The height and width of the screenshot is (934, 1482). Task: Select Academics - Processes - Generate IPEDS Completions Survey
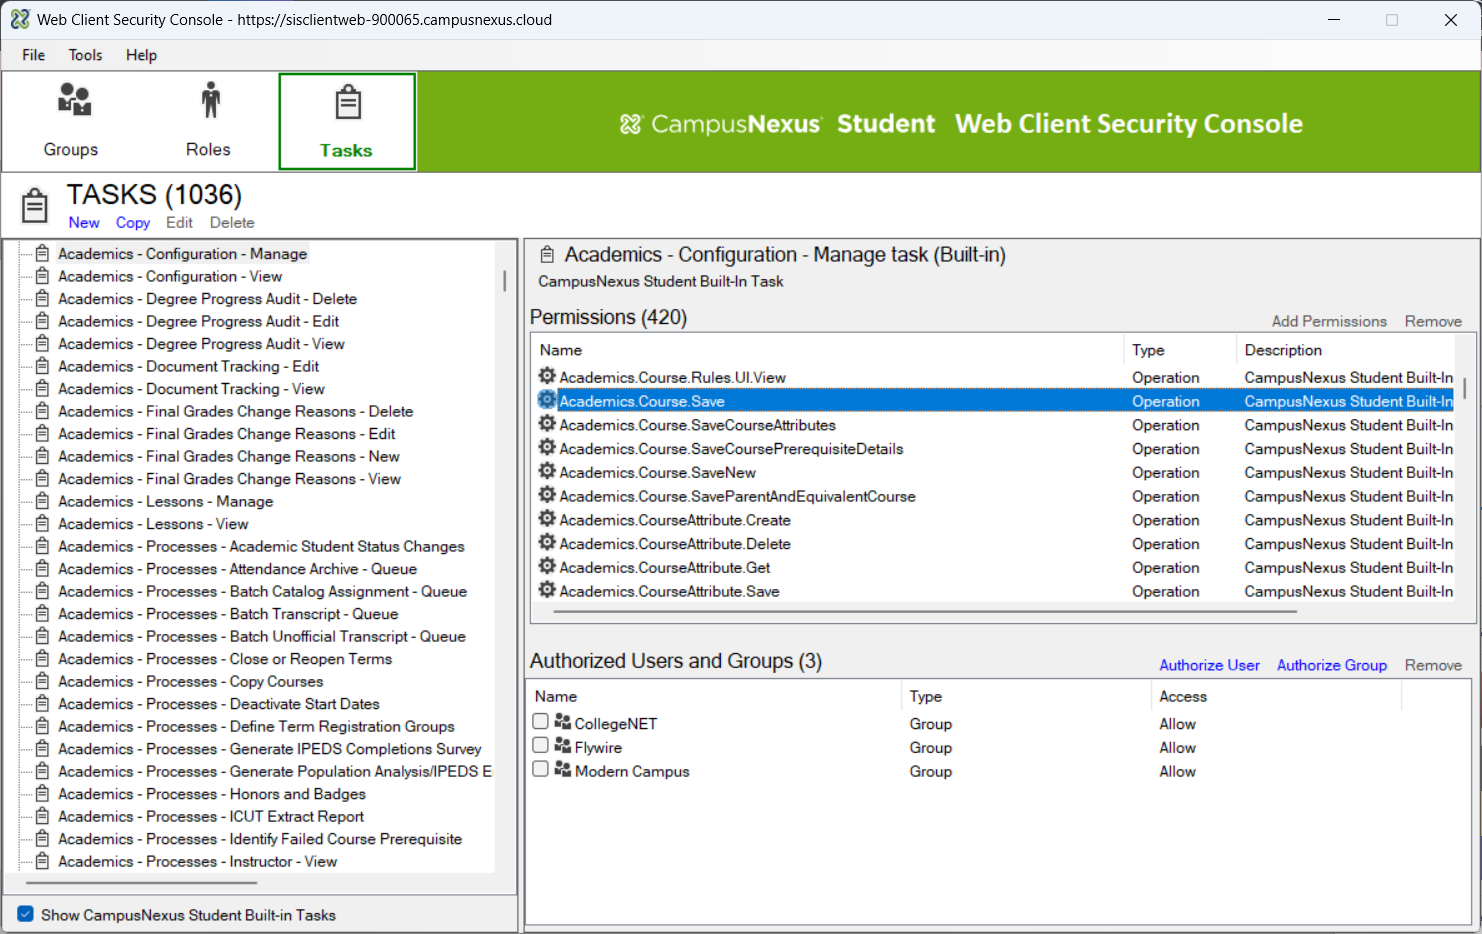(270, 749)
